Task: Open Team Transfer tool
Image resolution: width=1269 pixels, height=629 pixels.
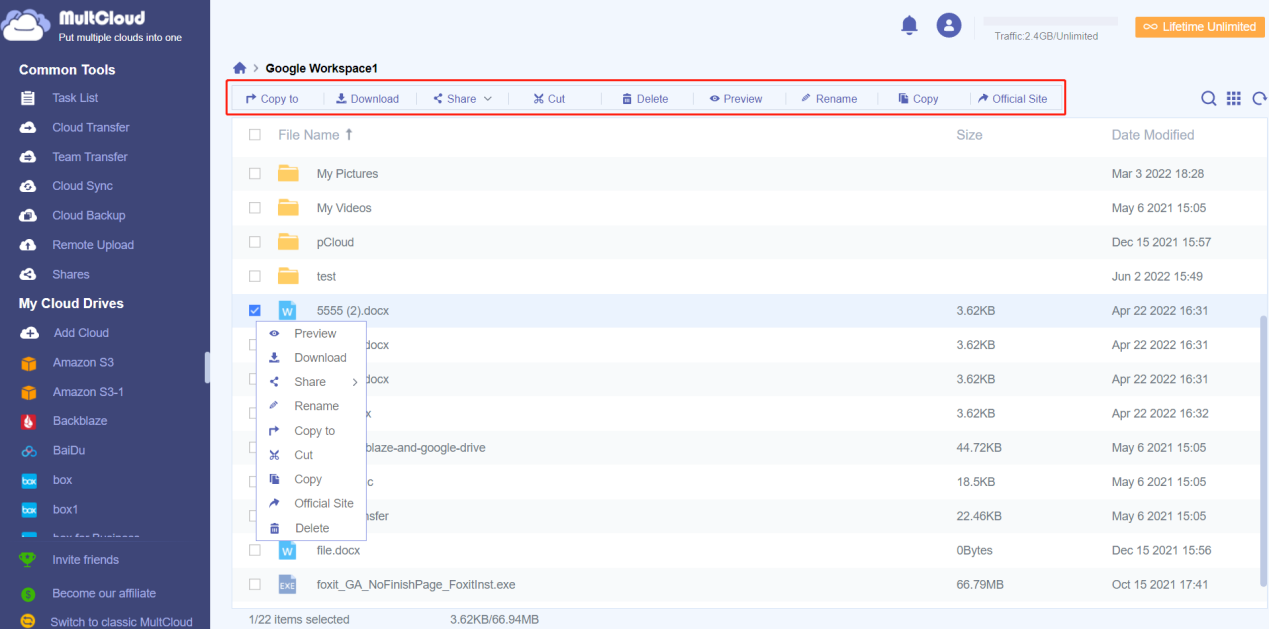Action: (90, 156)
